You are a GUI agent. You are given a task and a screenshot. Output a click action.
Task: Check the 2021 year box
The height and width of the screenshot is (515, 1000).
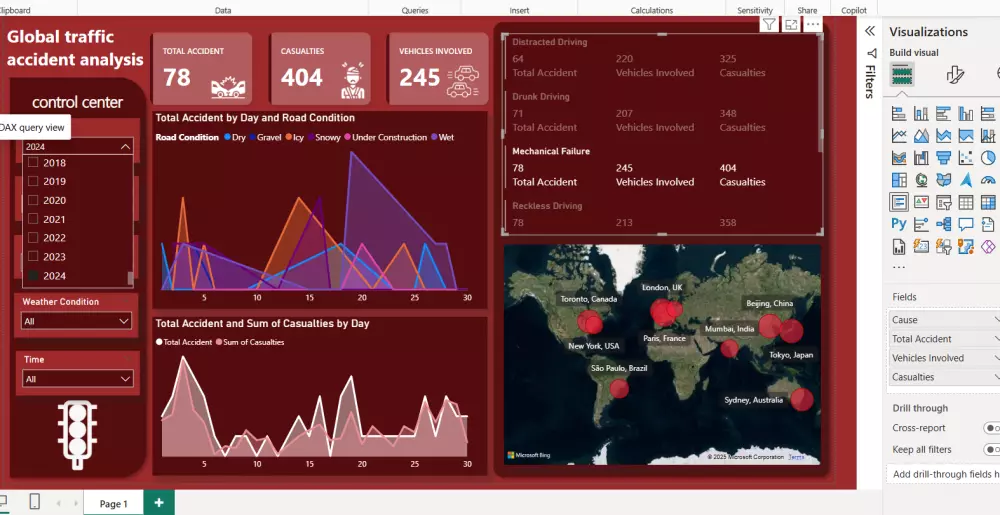[x=33, y=219]
